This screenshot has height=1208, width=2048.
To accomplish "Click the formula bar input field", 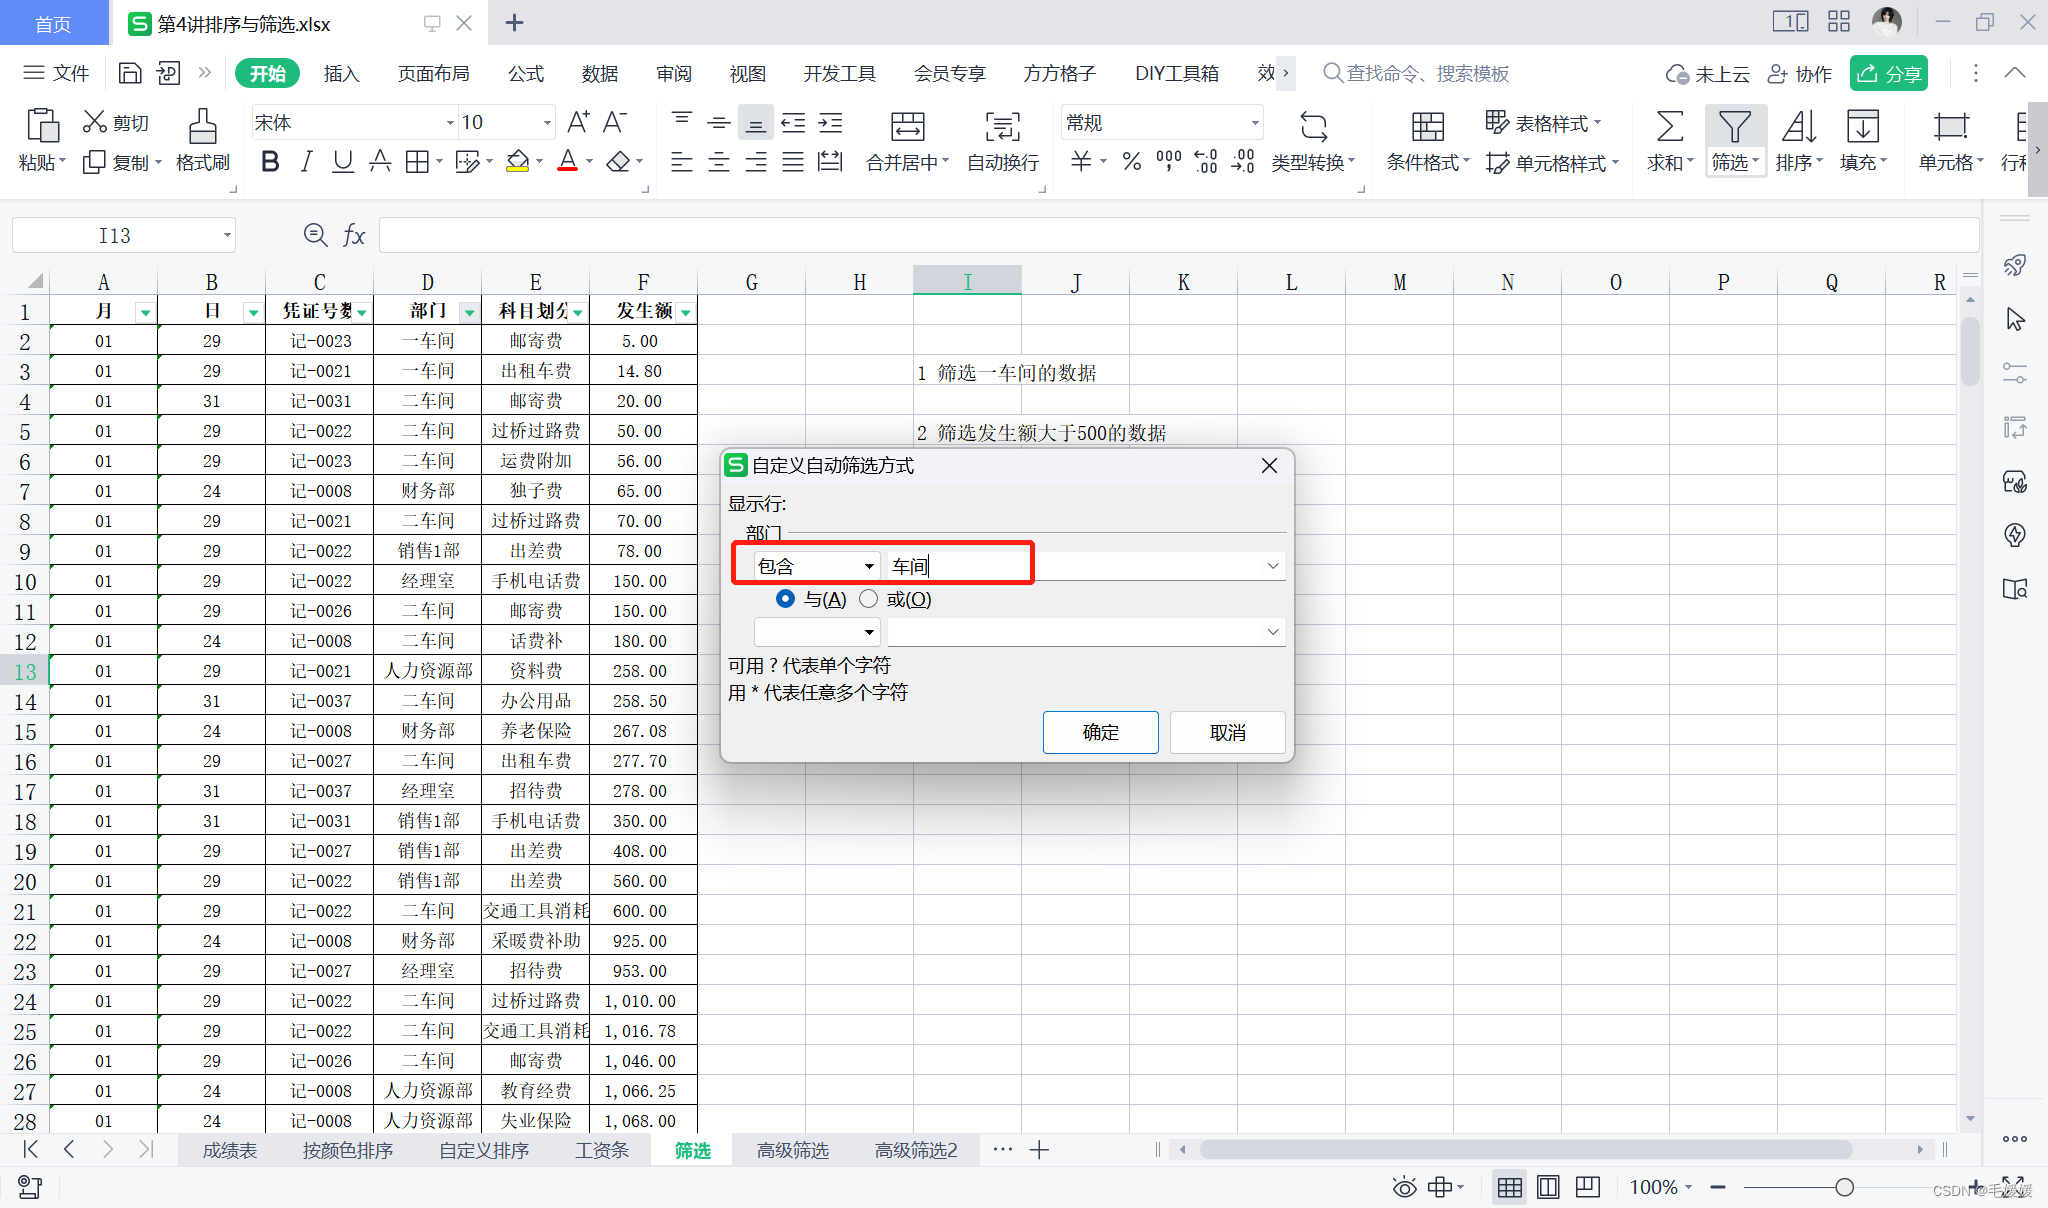I will [x=1178, y=235].
